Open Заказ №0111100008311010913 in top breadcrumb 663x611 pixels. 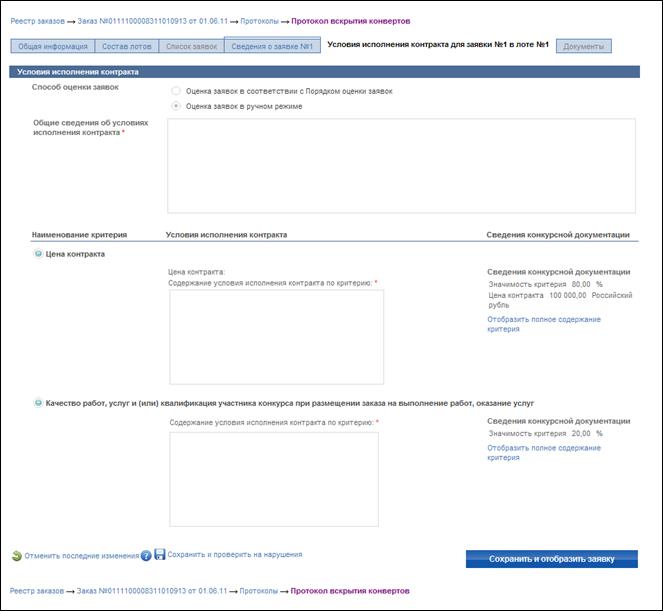point(153,21)
